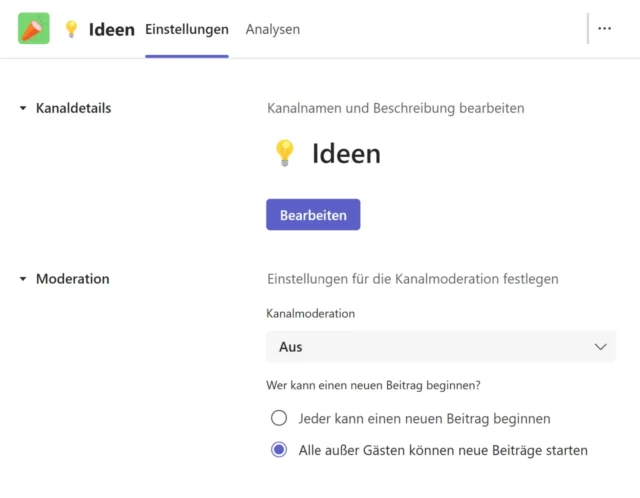Image resolution: width=640 pixels, height=498 pixels.
Task: Click the Bearbeiten button
Action: tap(313, 215)
